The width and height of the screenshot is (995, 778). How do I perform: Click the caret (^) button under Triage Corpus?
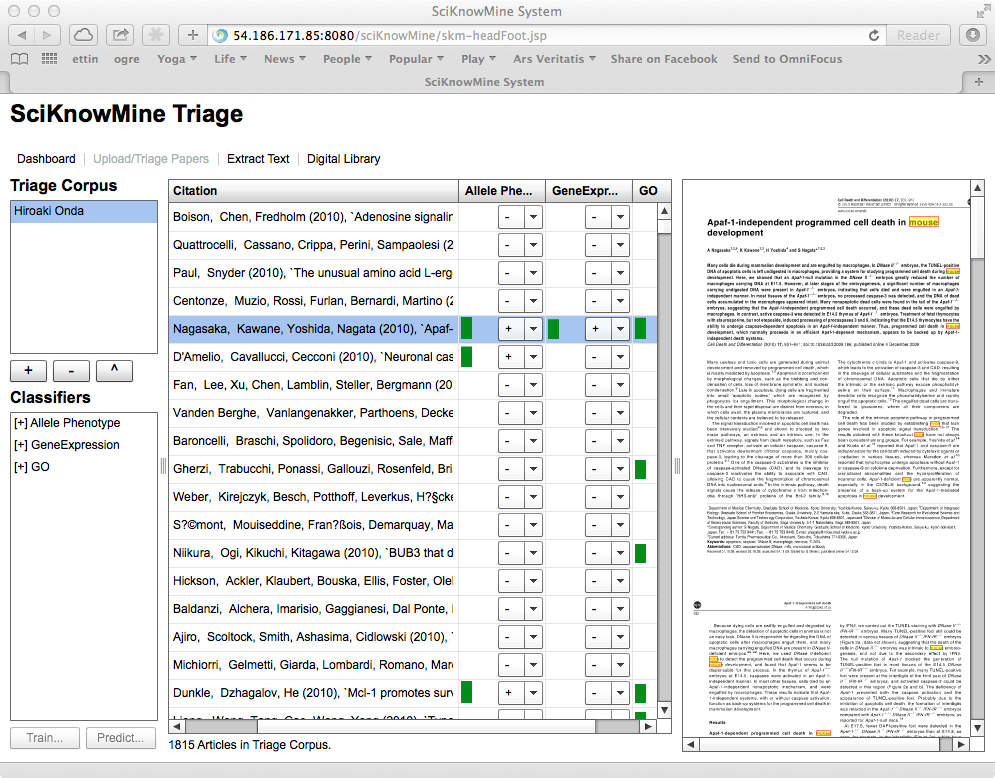pos(114,371)
